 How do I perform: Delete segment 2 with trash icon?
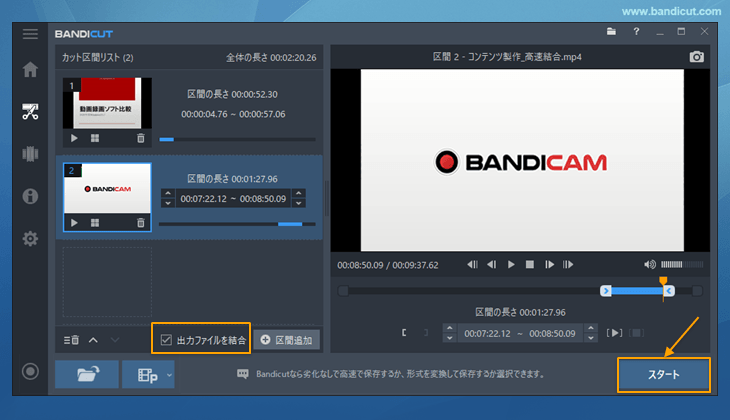coord(141,223)
